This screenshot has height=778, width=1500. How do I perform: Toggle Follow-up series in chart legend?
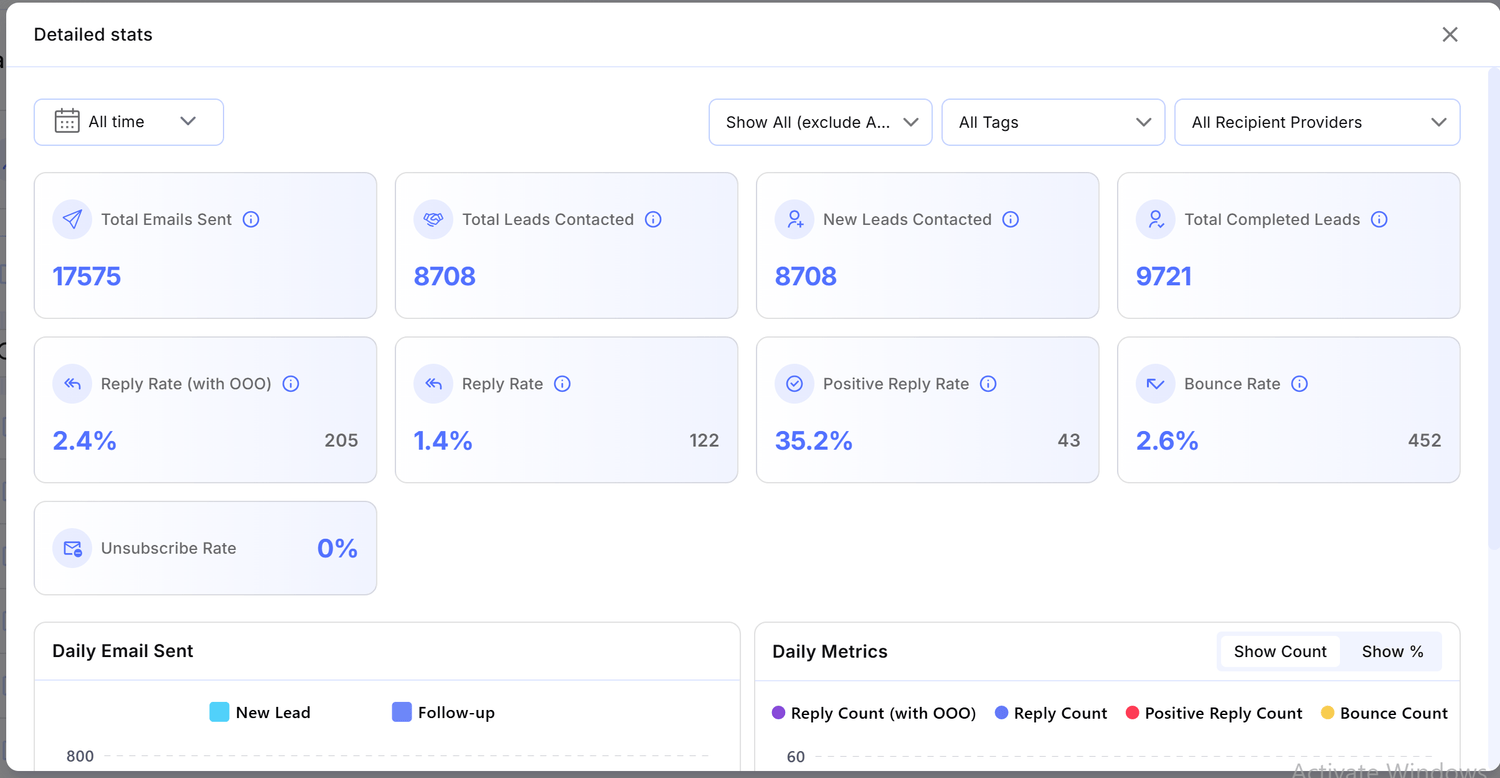pyautogui.click(x=443, y=712)
